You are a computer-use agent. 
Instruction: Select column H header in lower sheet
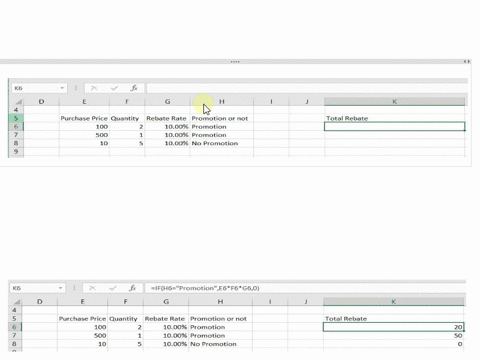point(220,302)
